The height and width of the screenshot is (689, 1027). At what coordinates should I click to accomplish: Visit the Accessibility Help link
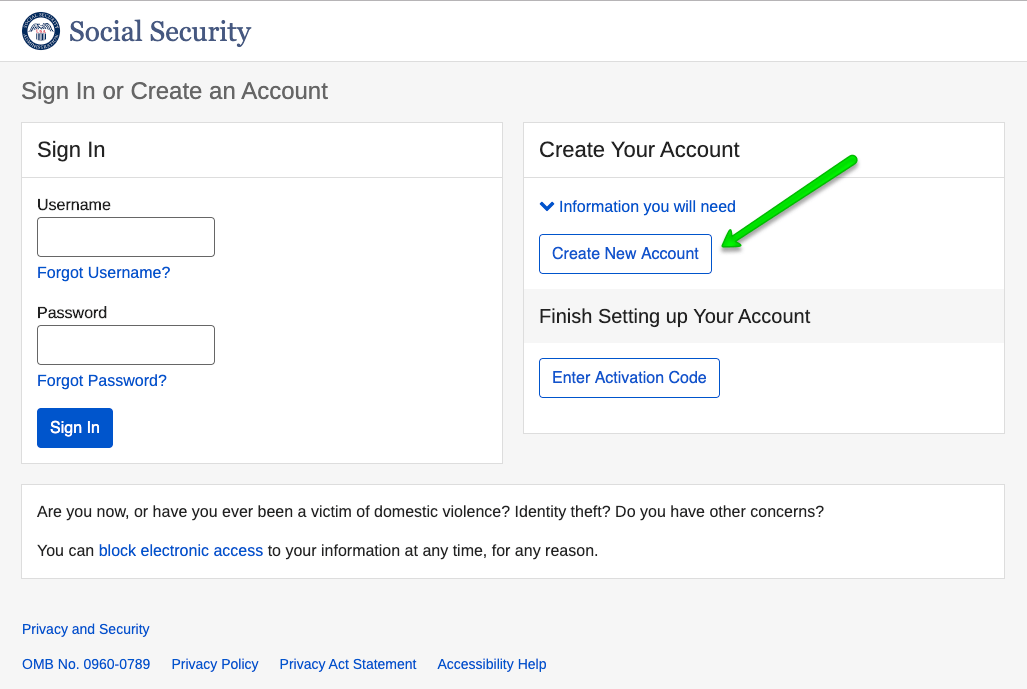point(492,665)
